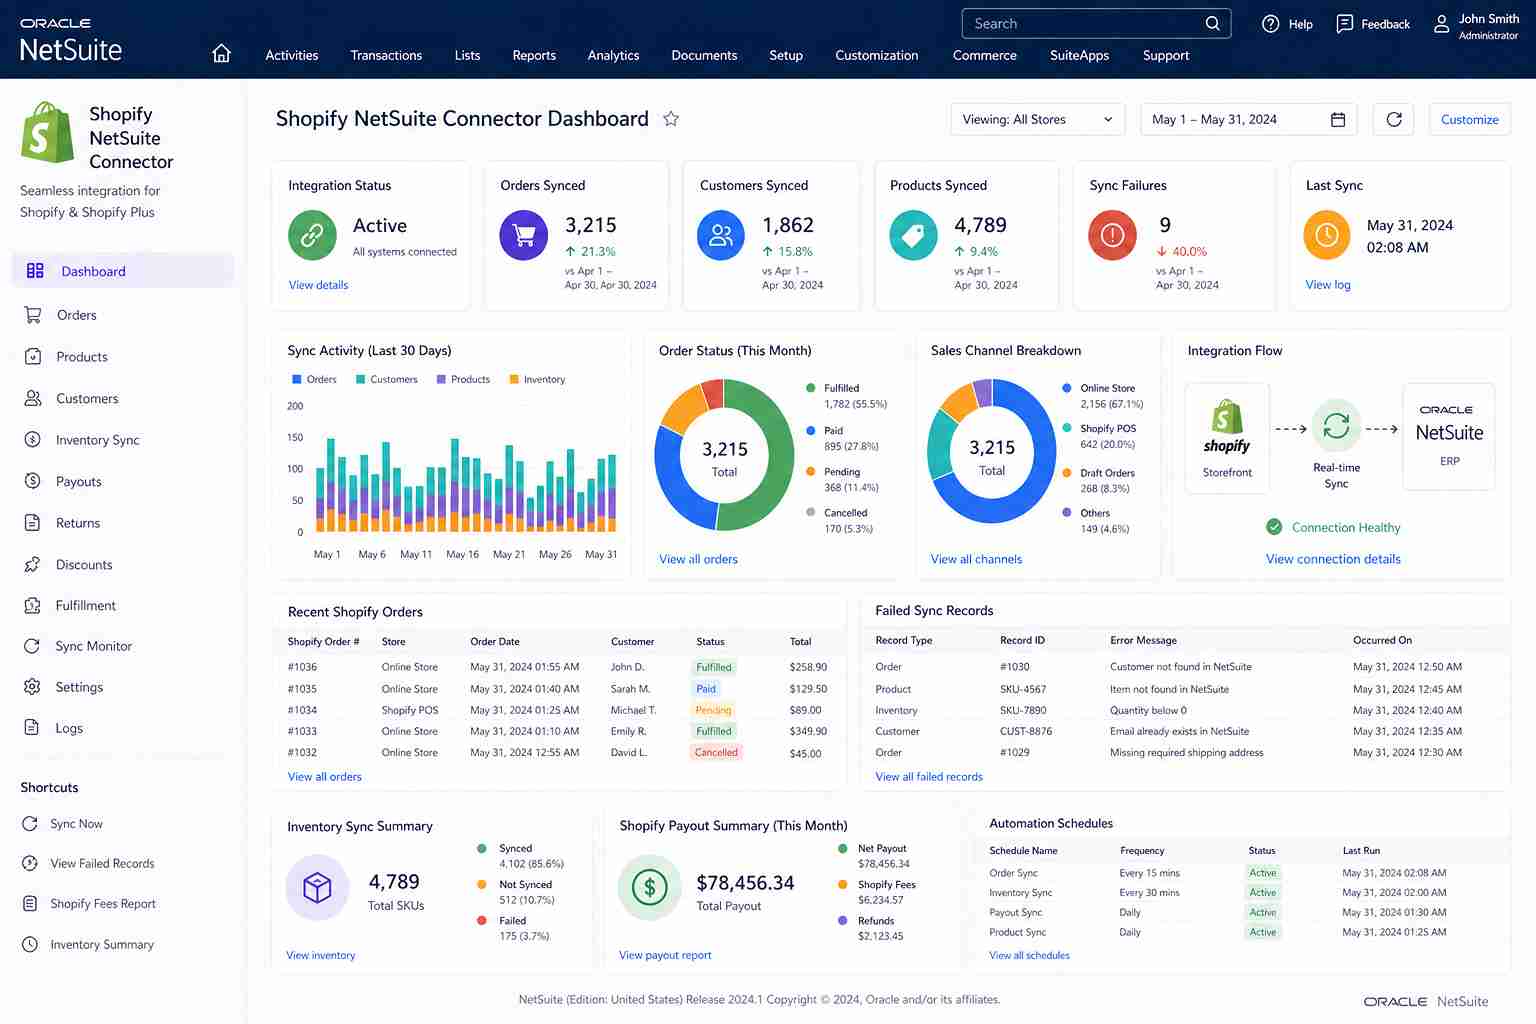Click the Integration Status link icon
The width and height of the screenshot is (1536, 1024).
pos(312,235)
